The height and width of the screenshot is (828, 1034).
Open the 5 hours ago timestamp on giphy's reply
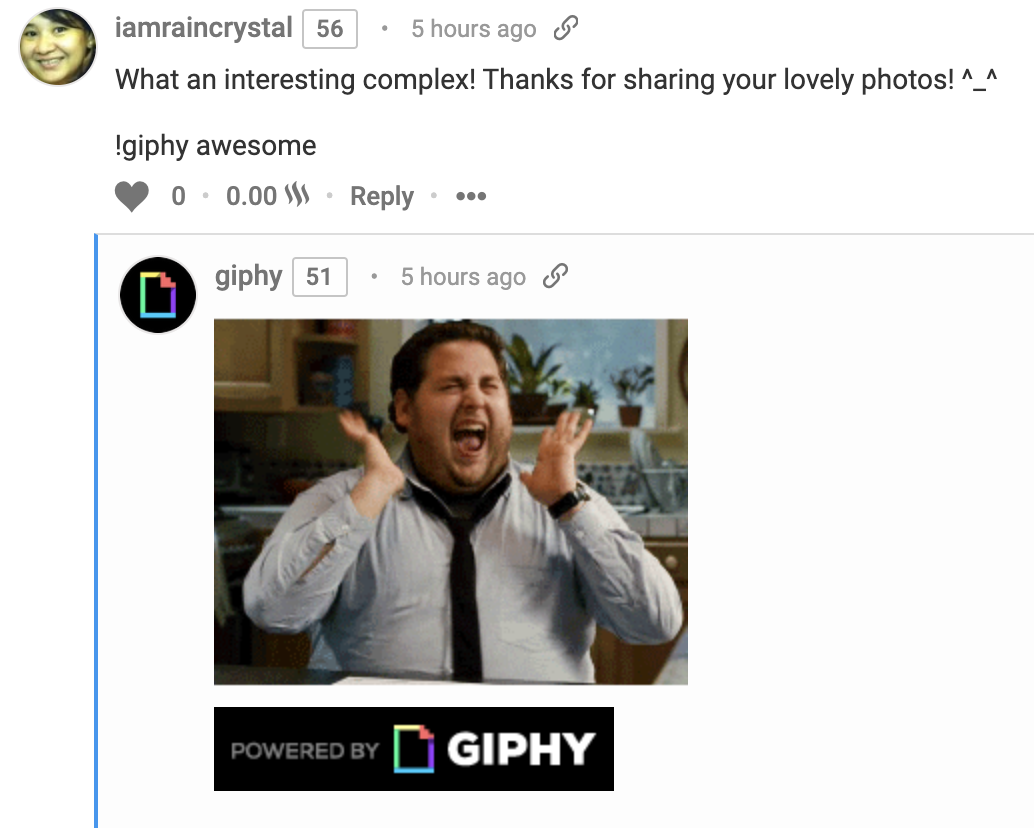pos(463,277)
